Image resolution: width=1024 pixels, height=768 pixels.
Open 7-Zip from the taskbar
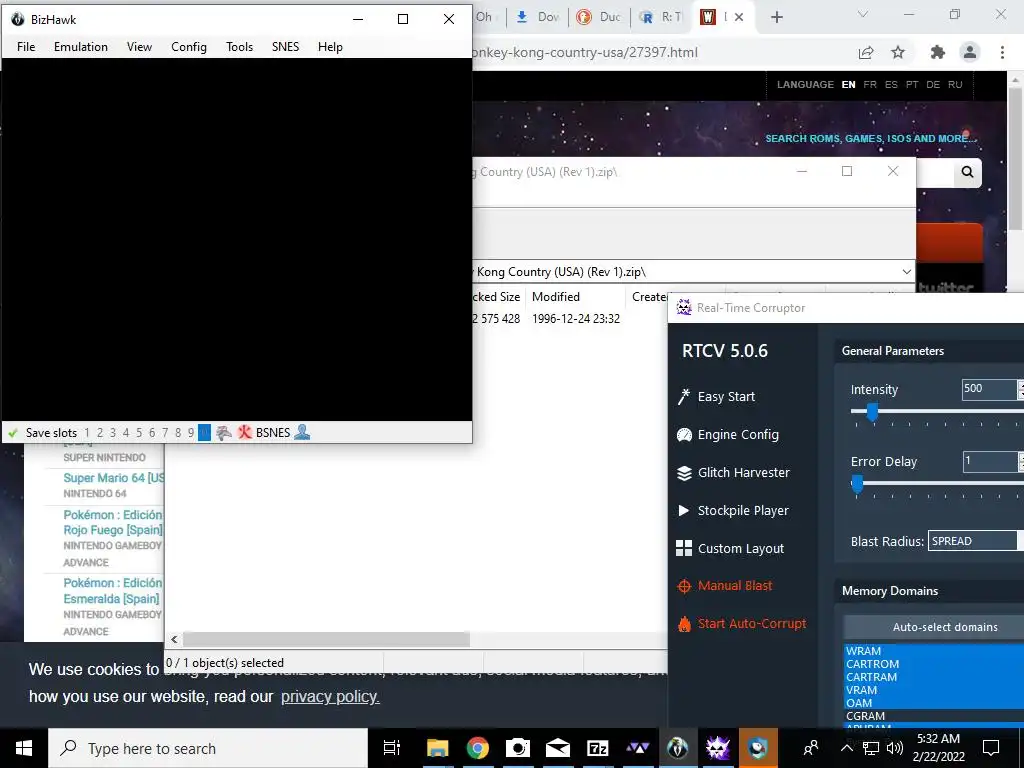[598, 748]
